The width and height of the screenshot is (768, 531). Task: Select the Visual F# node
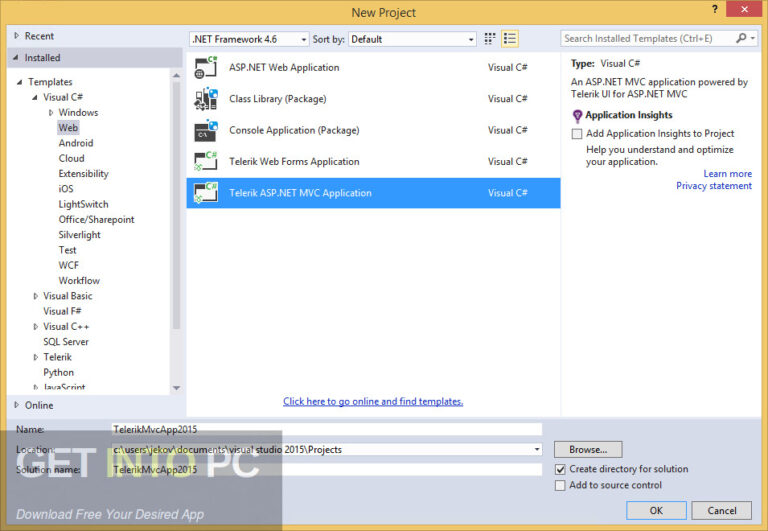[62, 312]
